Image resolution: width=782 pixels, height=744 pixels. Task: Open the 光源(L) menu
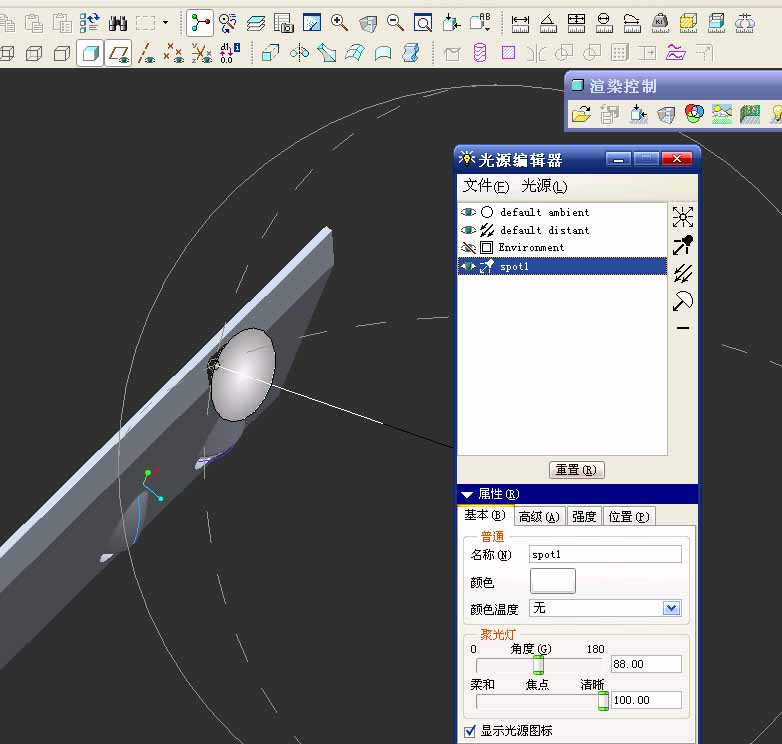(544, 186)
